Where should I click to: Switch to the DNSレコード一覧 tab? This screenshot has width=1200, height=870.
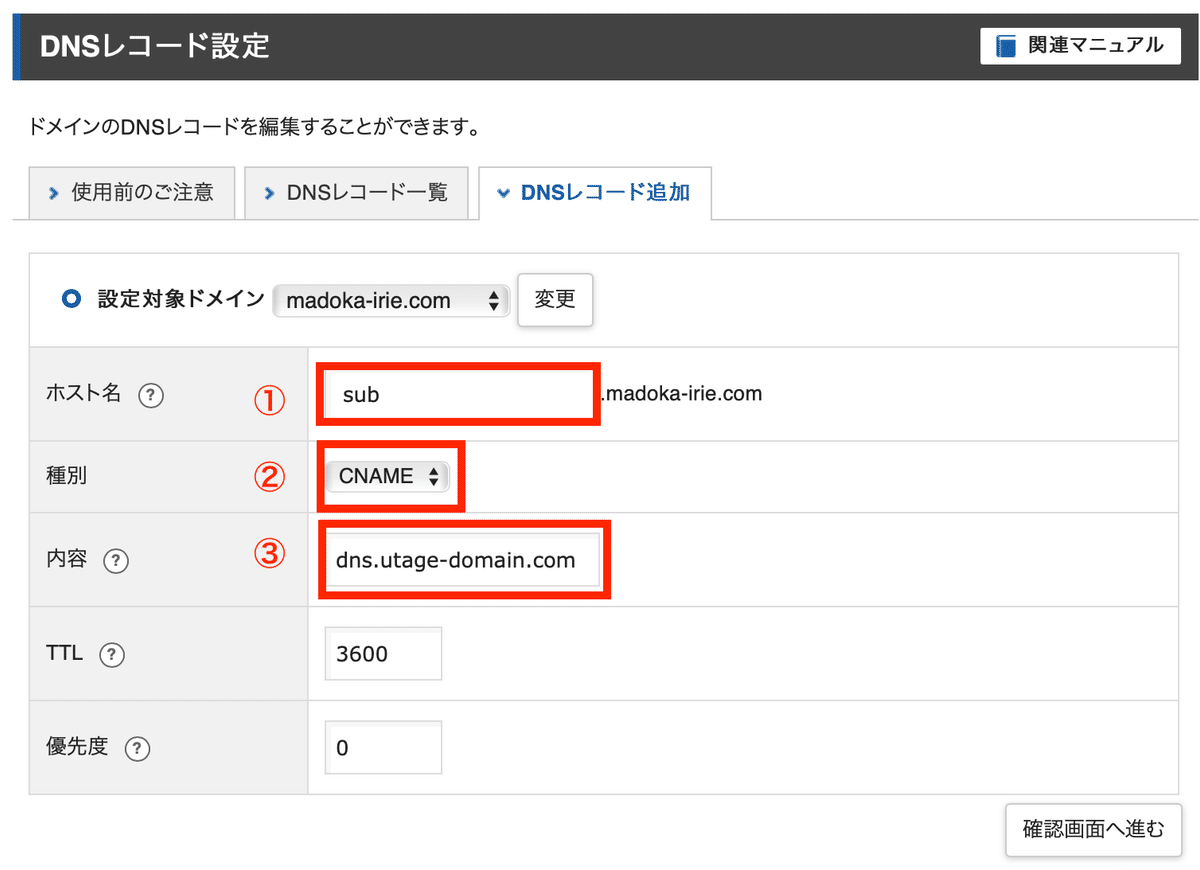[356, 193]
